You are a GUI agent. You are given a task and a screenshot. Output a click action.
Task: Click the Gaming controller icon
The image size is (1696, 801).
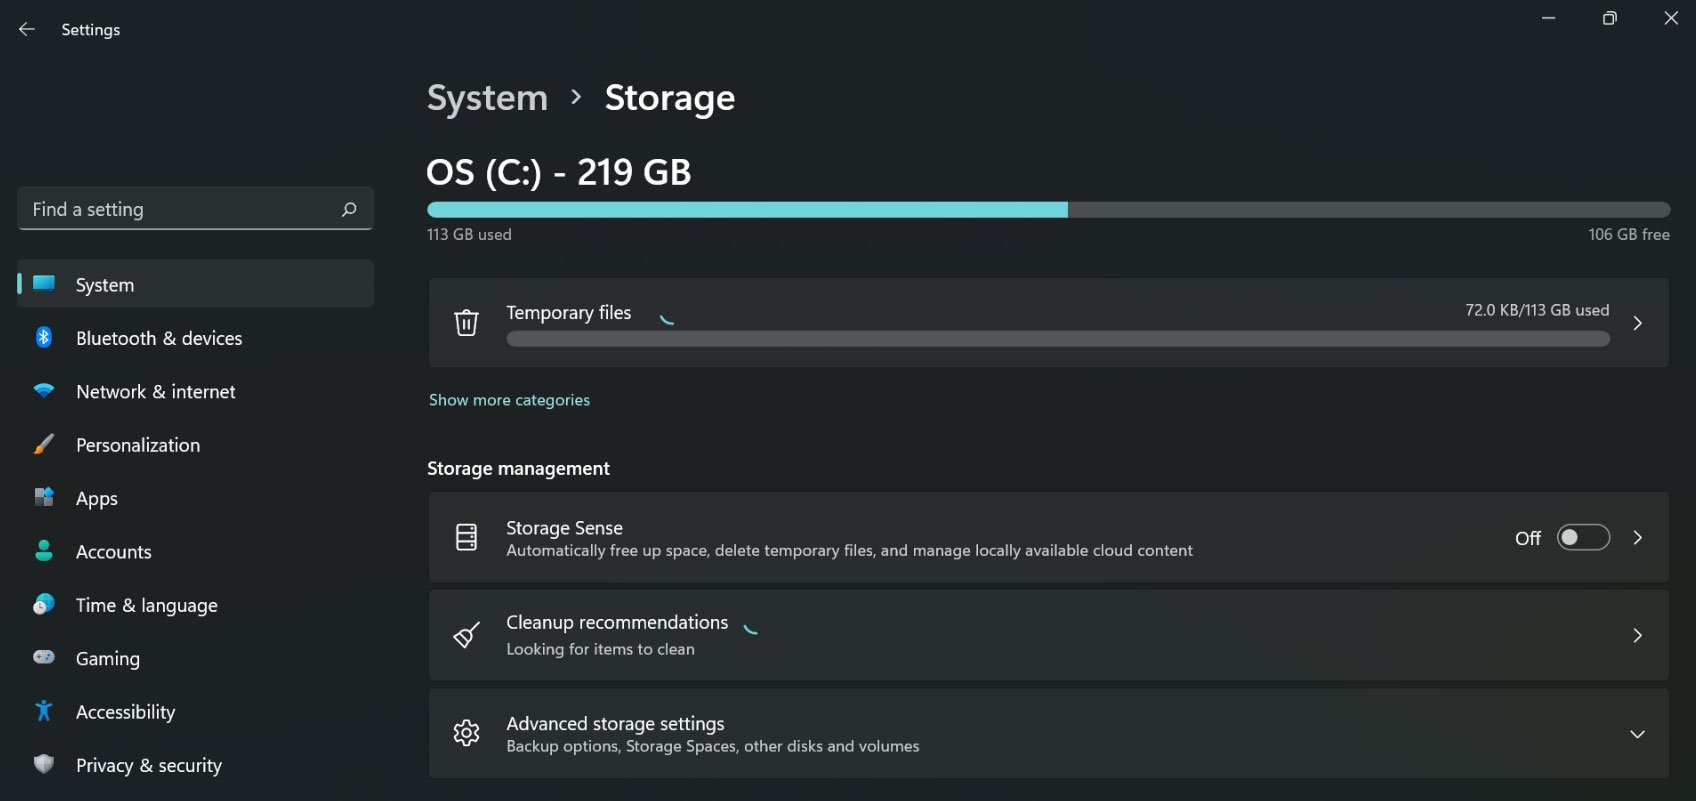pyautogui.click(x=44, y=658)
